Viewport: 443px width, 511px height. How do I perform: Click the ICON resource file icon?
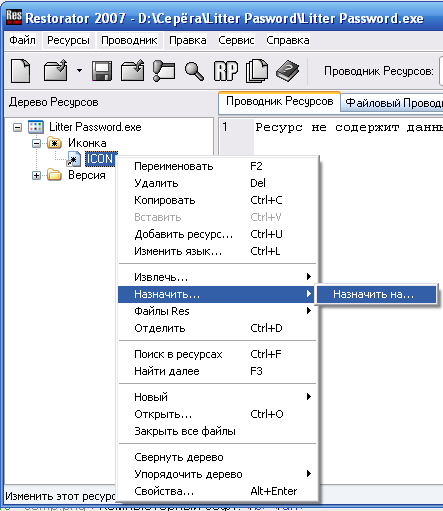click(73, 159)
